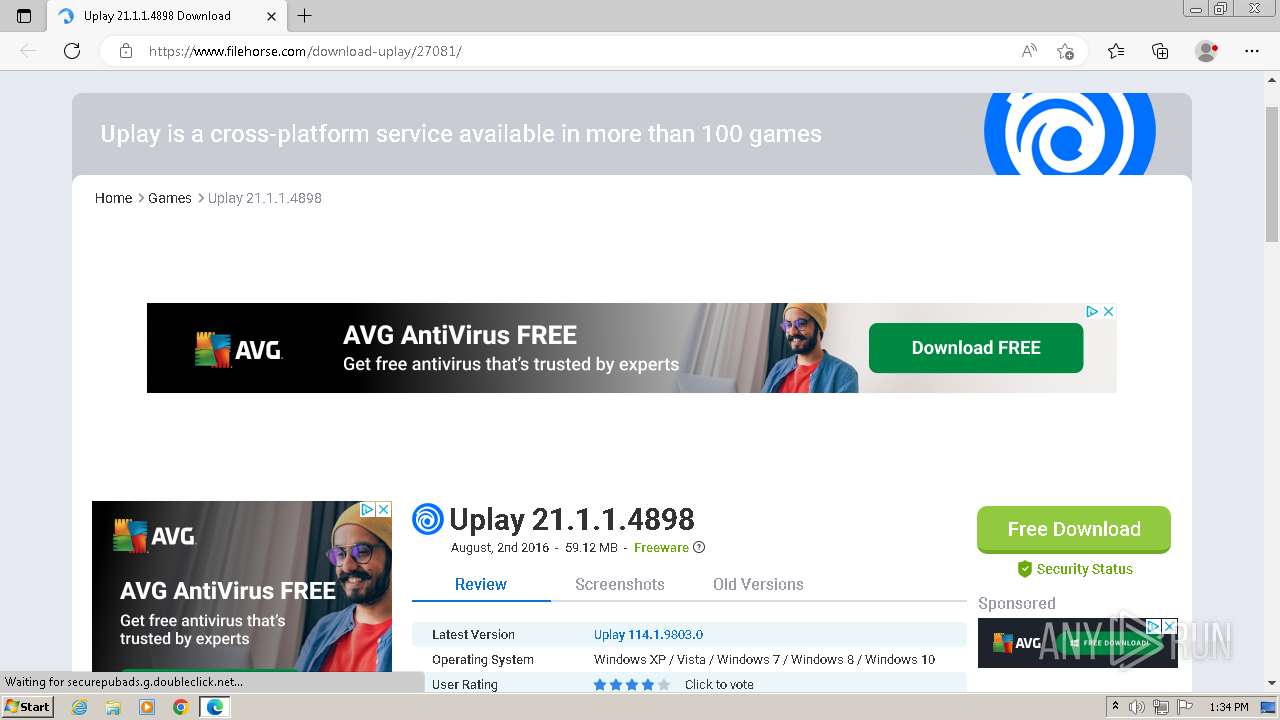Click the 1:34 PM clock

pos(1229,707)
